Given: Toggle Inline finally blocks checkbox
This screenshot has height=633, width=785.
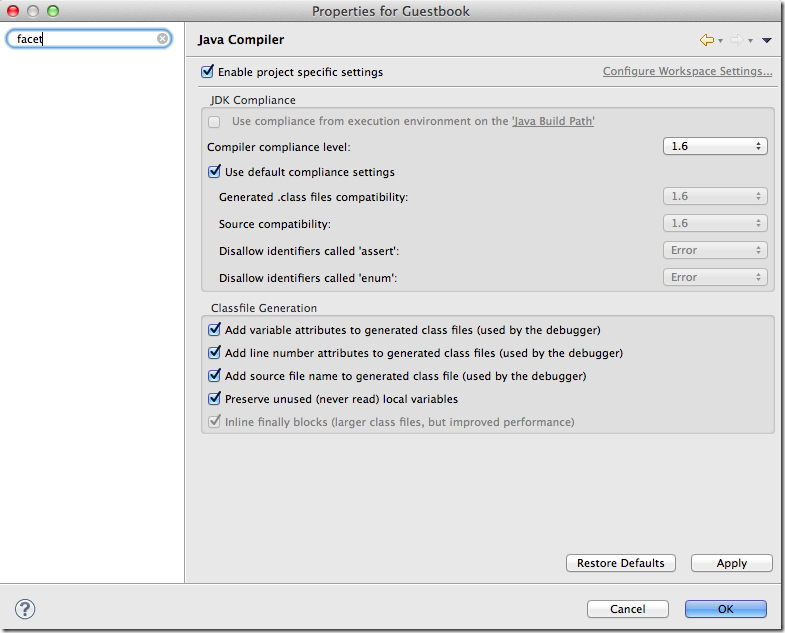Looking at the screenshot, I should pos(214,422).
